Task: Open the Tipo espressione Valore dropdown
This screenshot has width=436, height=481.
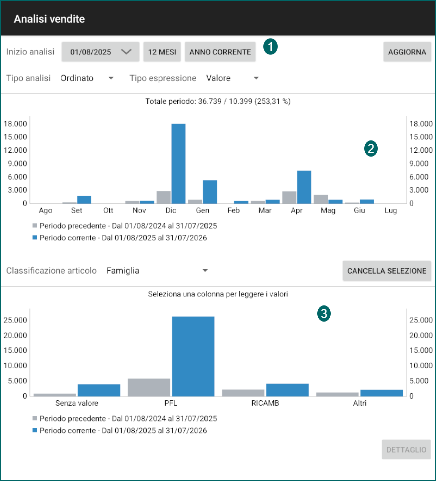Action: (x=232, y=78)
